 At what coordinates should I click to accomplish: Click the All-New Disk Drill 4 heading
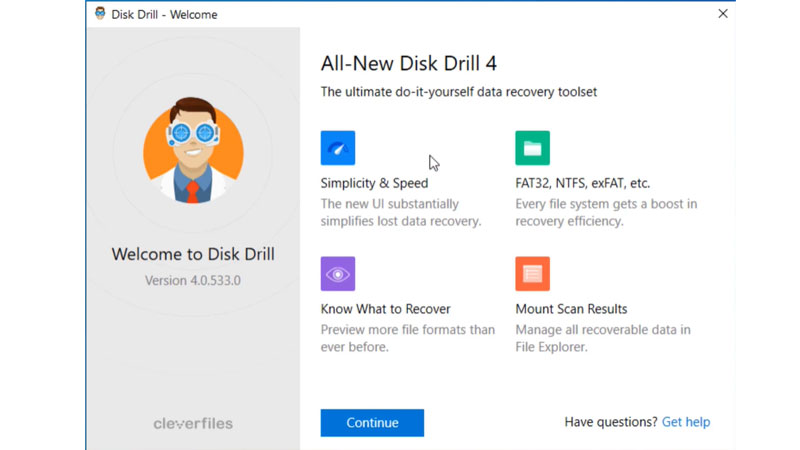click(x=408, y=64)
